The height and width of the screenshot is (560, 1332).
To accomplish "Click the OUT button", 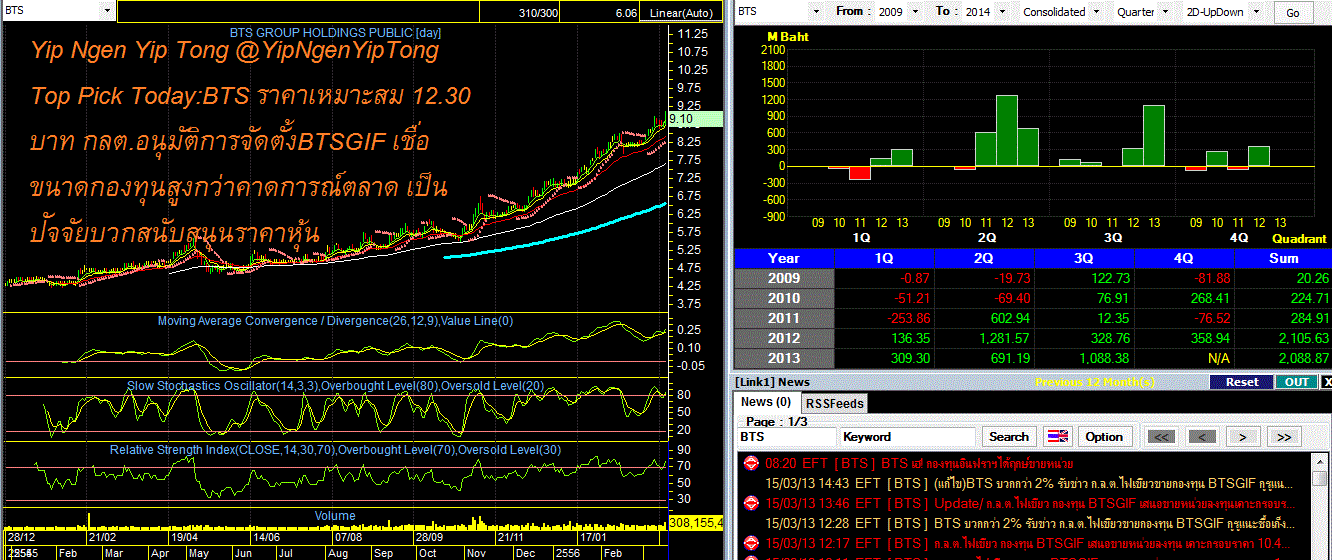I will pyautogui.click(x=1296, y=382).
